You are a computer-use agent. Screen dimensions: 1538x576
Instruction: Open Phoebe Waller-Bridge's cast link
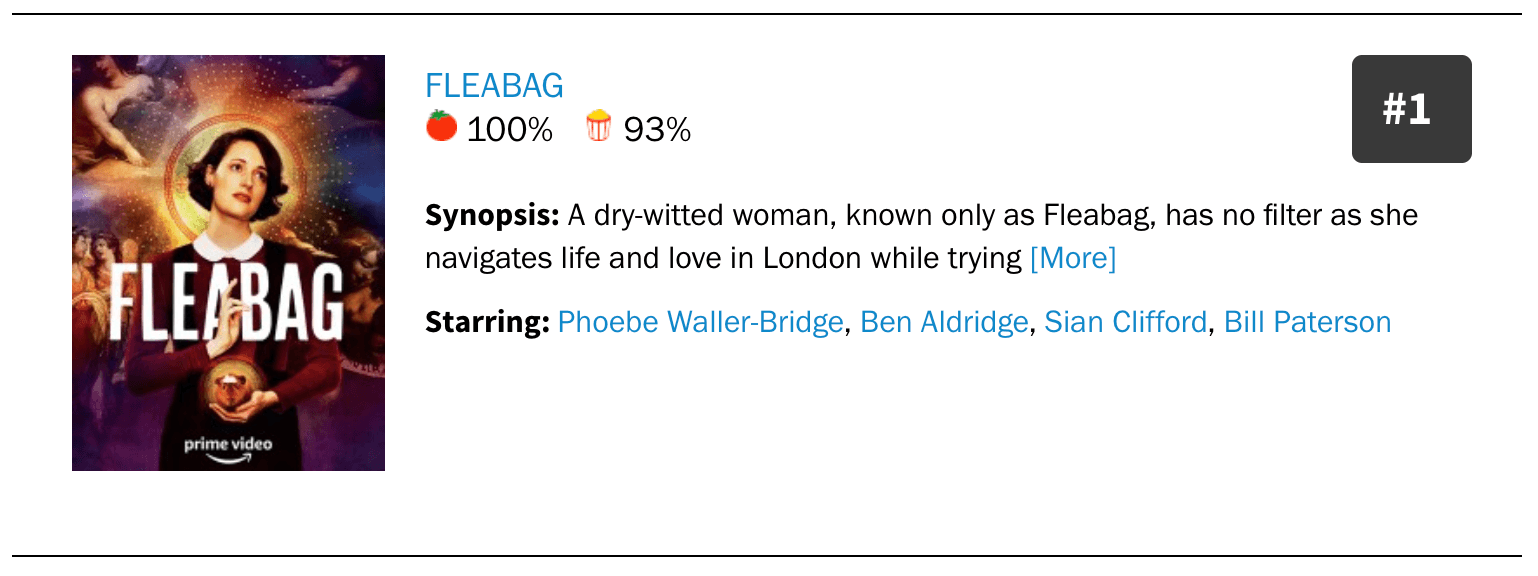(700, 322)
